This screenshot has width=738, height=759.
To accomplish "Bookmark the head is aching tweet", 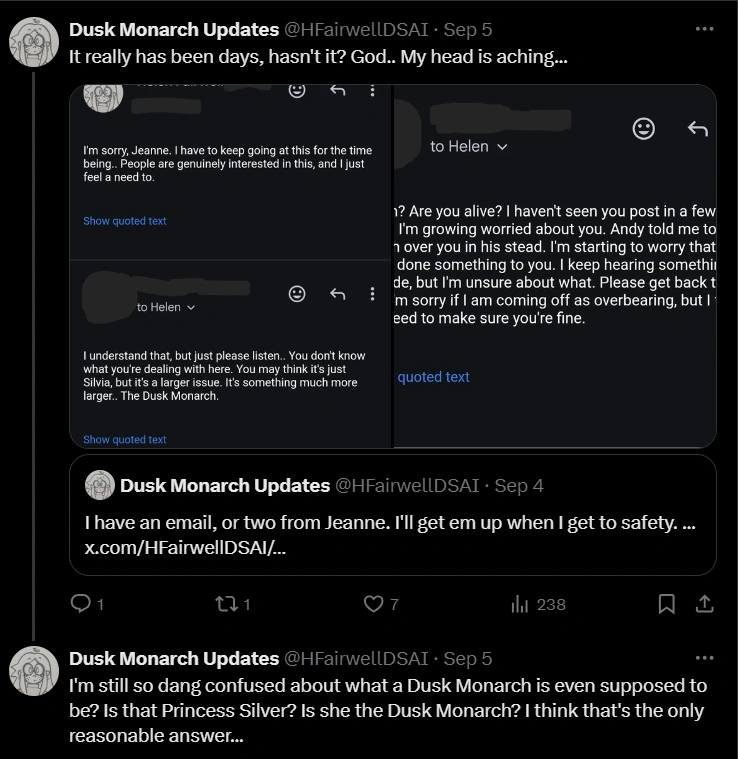I will pyautogui.click(x=666, y=604).
